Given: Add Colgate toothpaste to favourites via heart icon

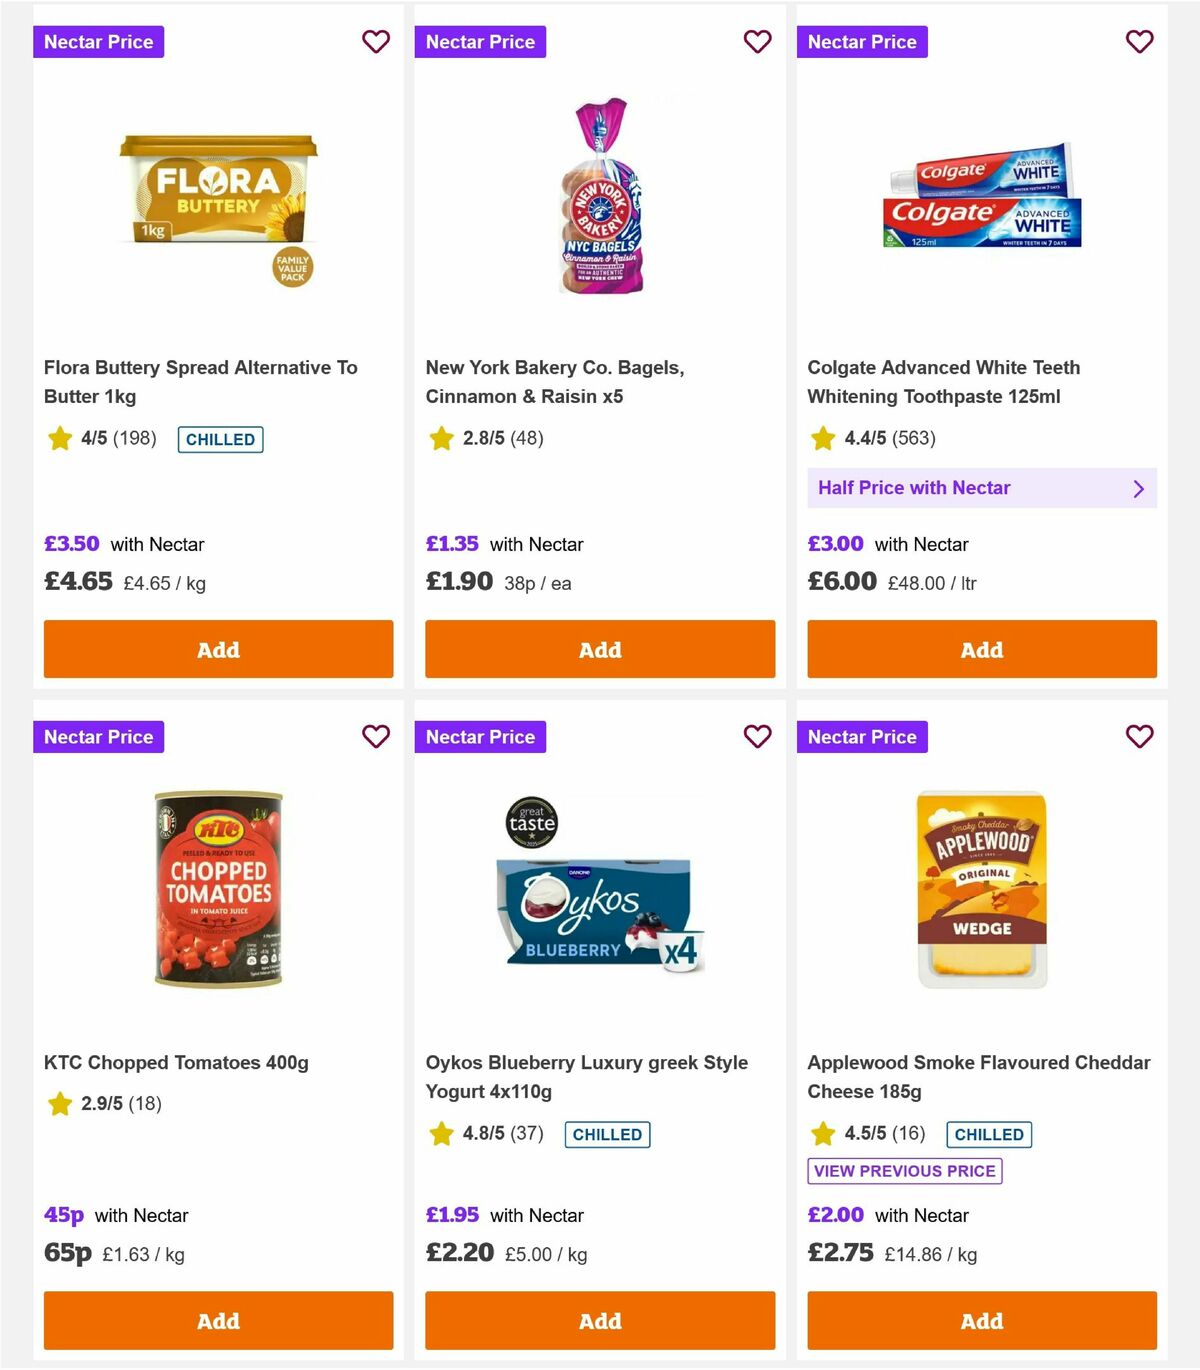Looking at the screenshot, I should coord(1139,42).
